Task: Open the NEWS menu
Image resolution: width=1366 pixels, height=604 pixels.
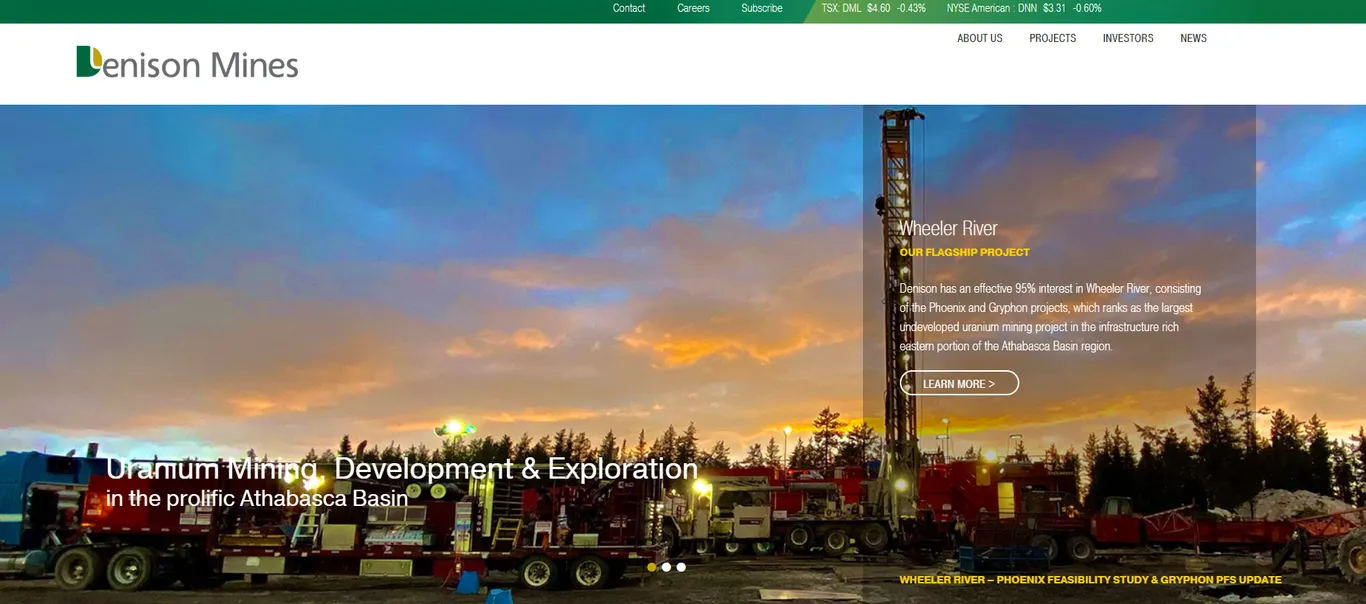Action: (x=1193, y=38)
